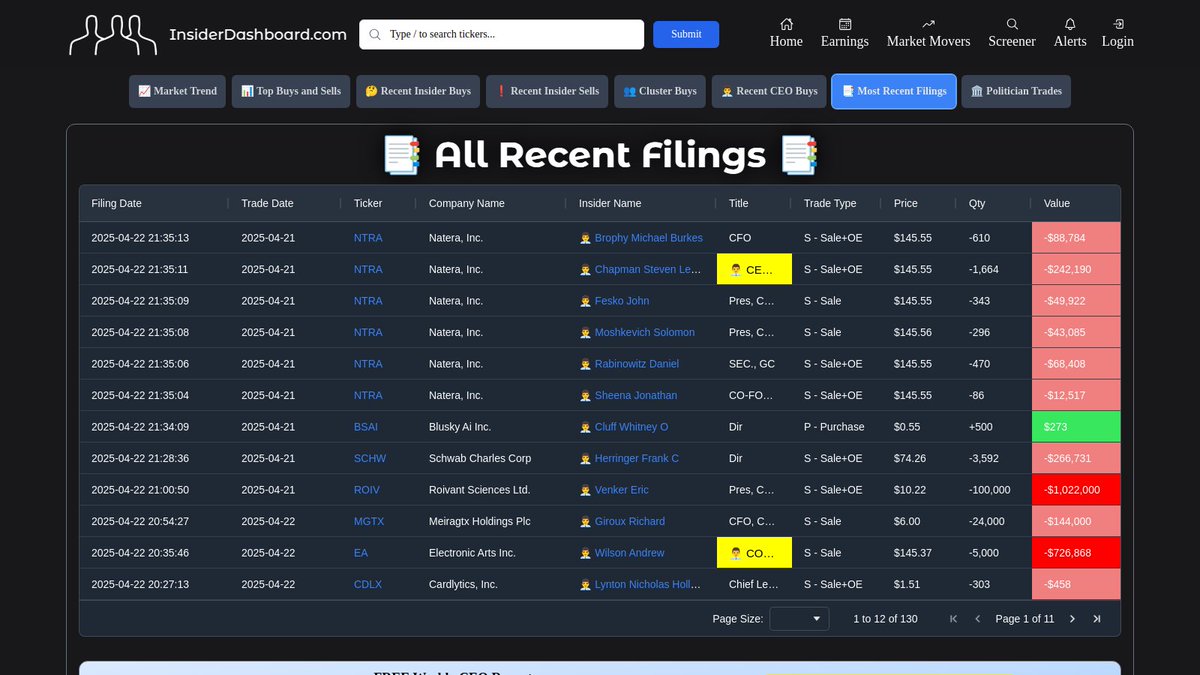Screen dimensions: 1200x675
Task: Sort by Ticker column header
Action: (368, 203)
